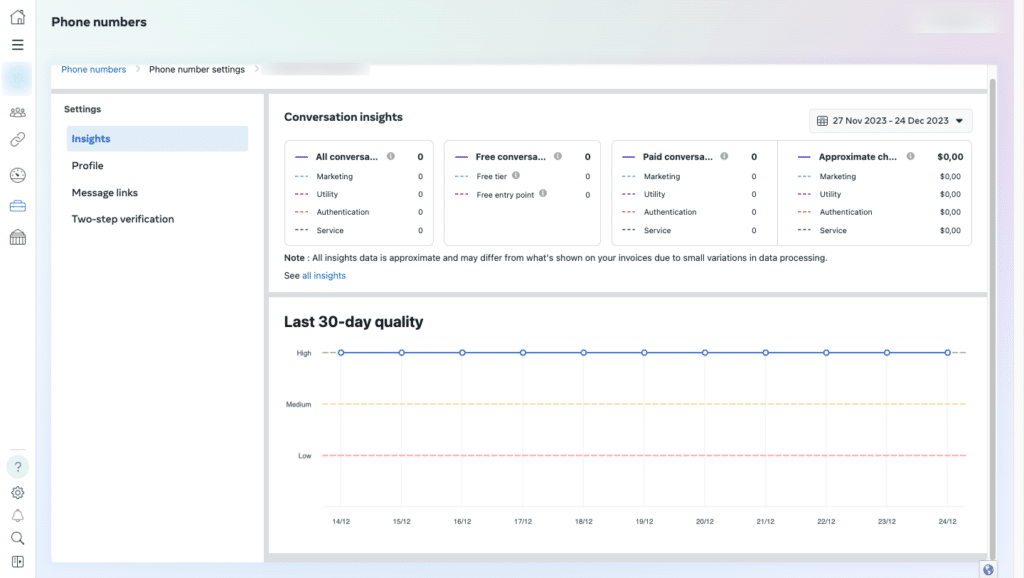Open the gauge dashboard icon in sidebar
The height and width of the screenshot is (578, 1024).
tap(18, 175)
